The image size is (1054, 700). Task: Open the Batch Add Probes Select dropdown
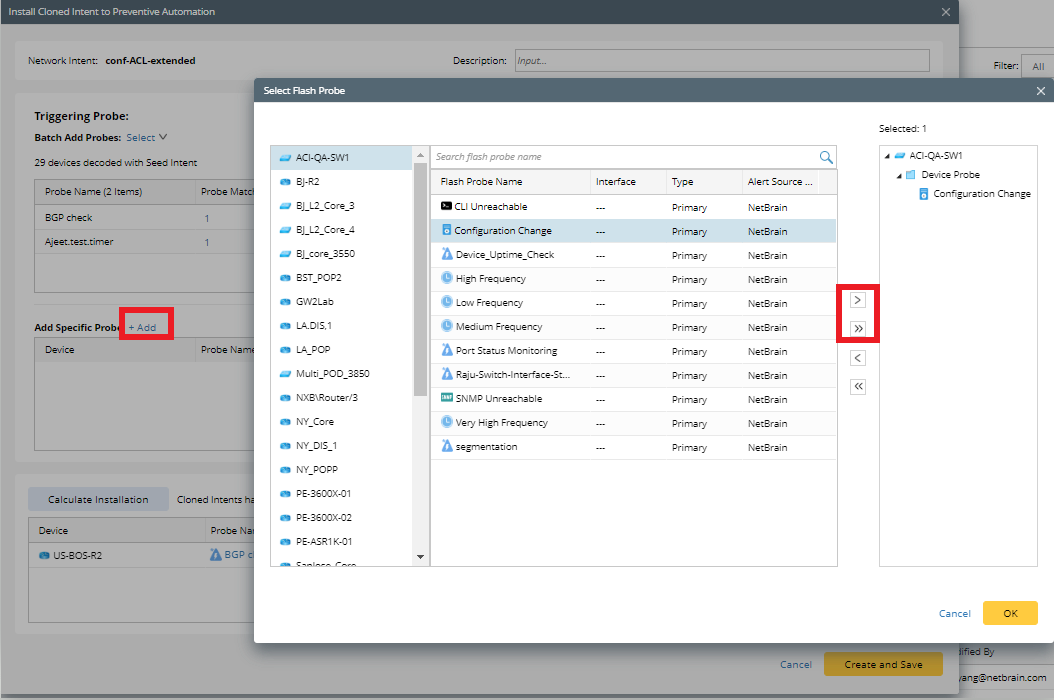click(147, 137)
